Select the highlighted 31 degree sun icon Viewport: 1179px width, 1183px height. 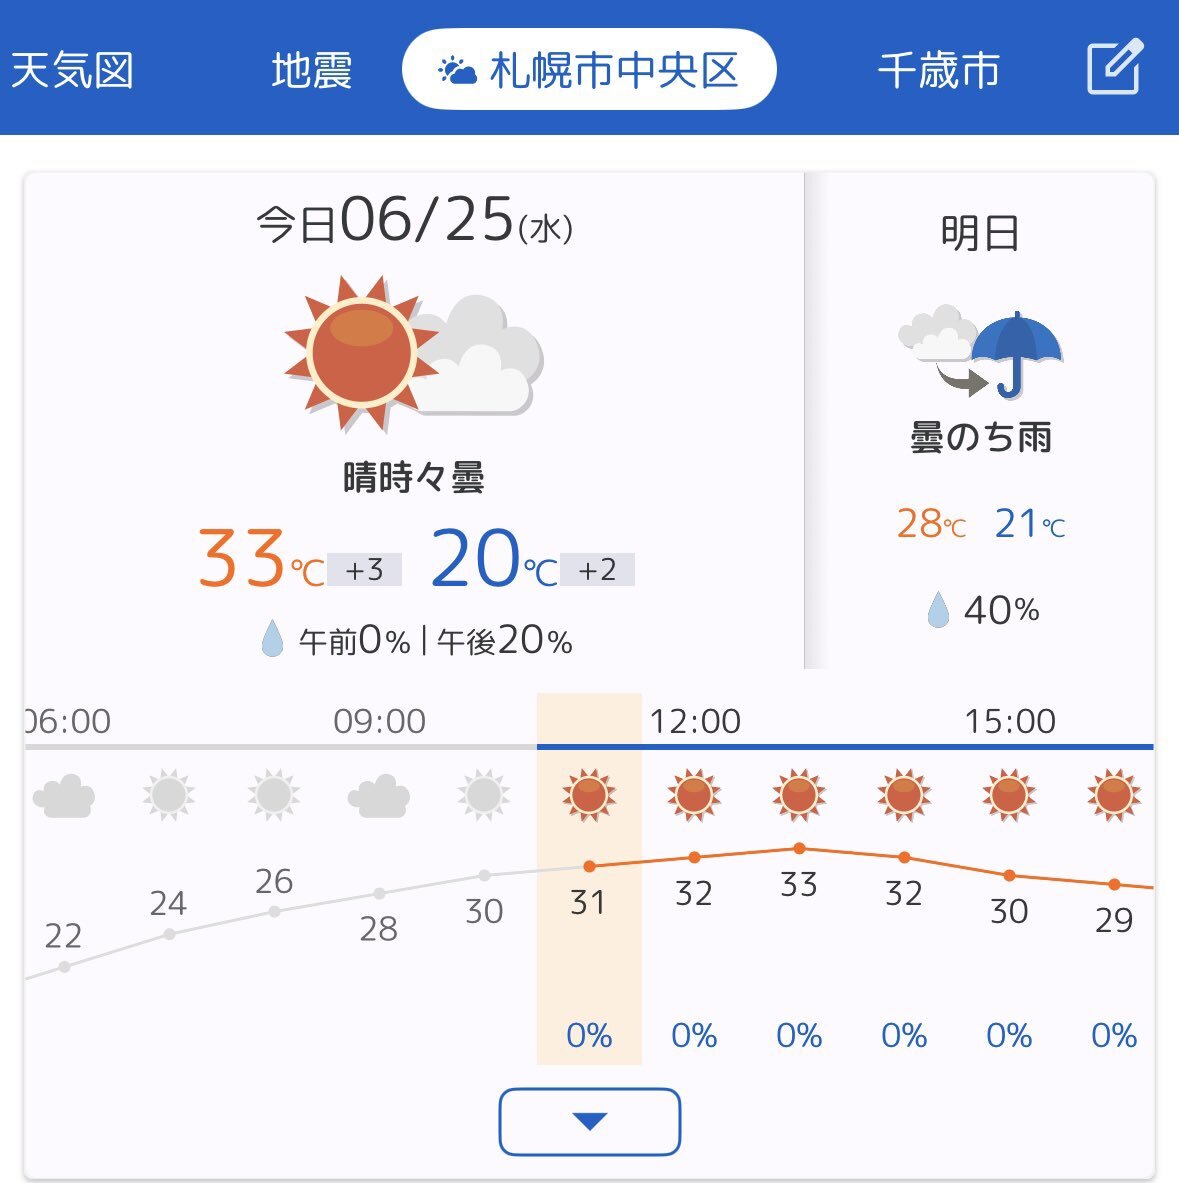[x=589, y=795]
